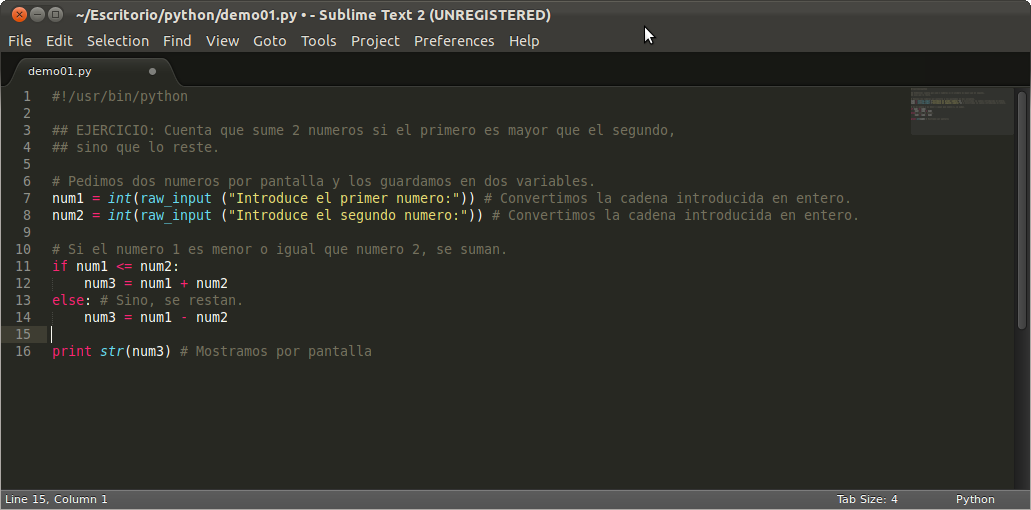This screenshot has width=1031, height=510.
Task: Open the Goto menu
Action: [x=270, y=41]
